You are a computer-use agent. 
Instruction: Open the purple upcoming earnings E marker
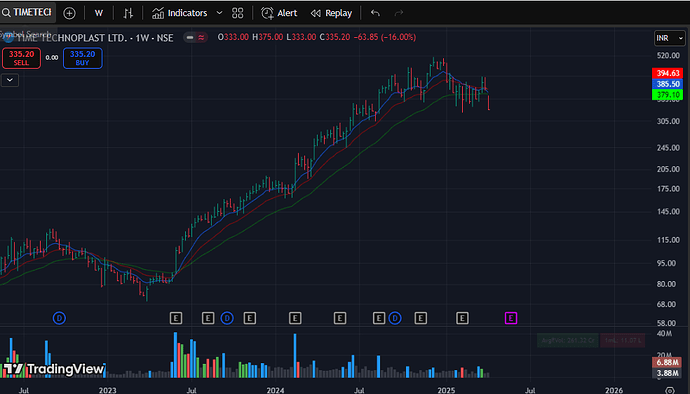510,318
